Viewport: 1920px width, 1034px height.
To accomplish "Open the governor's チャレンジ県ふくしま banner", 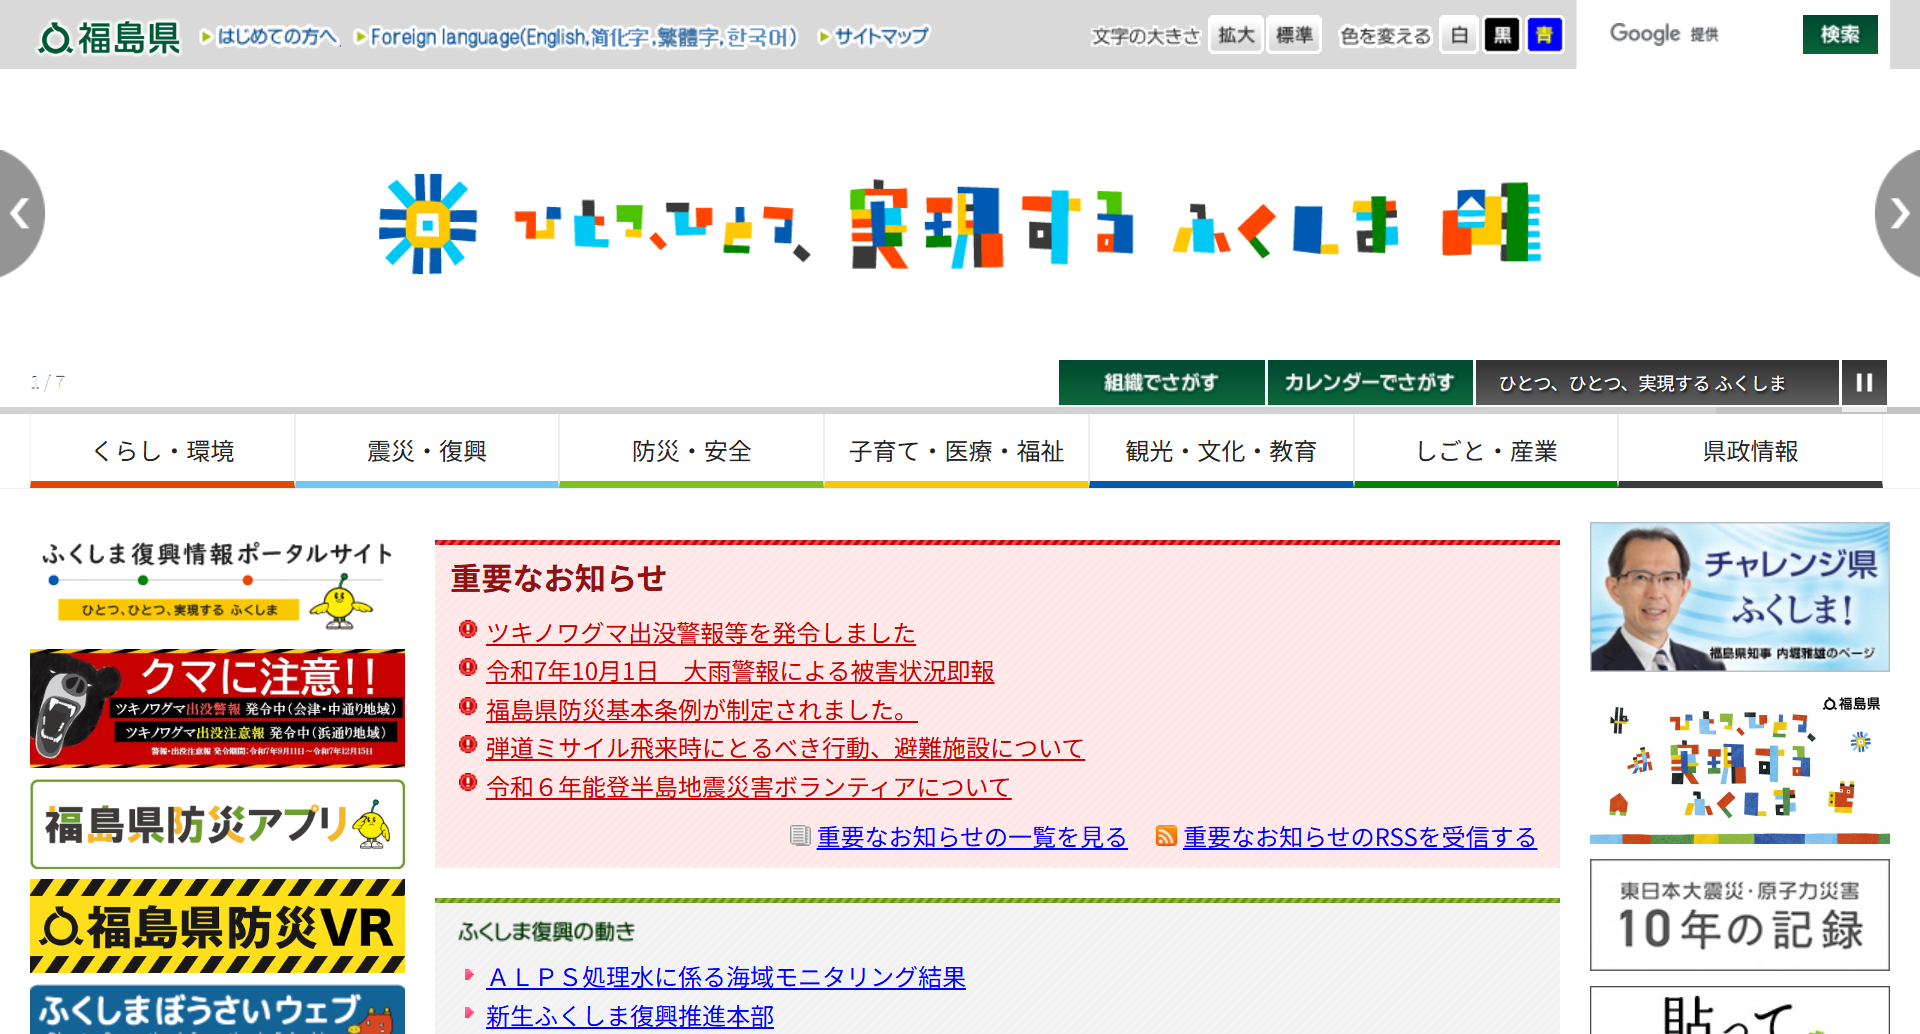I will click(1739, 597).
